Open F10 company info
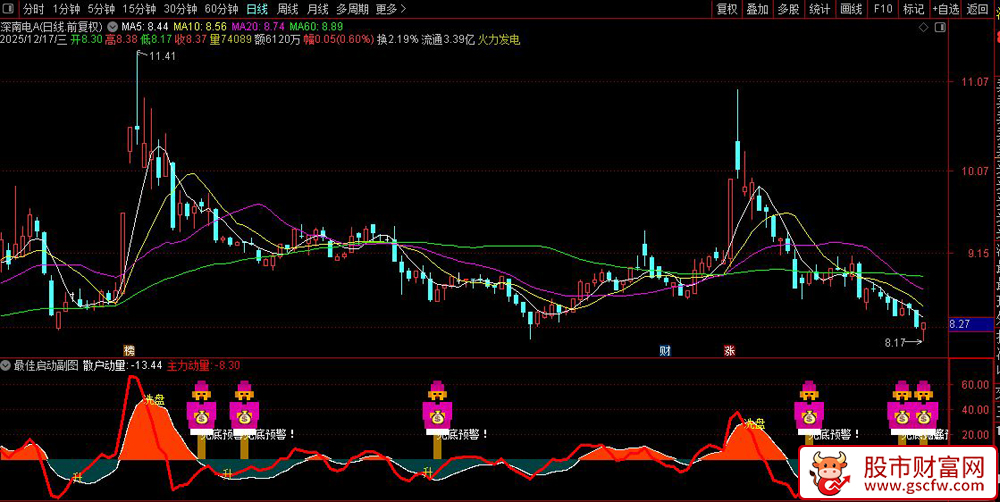This screenshot has width=1000, height=502. click(x=883, y=9)
